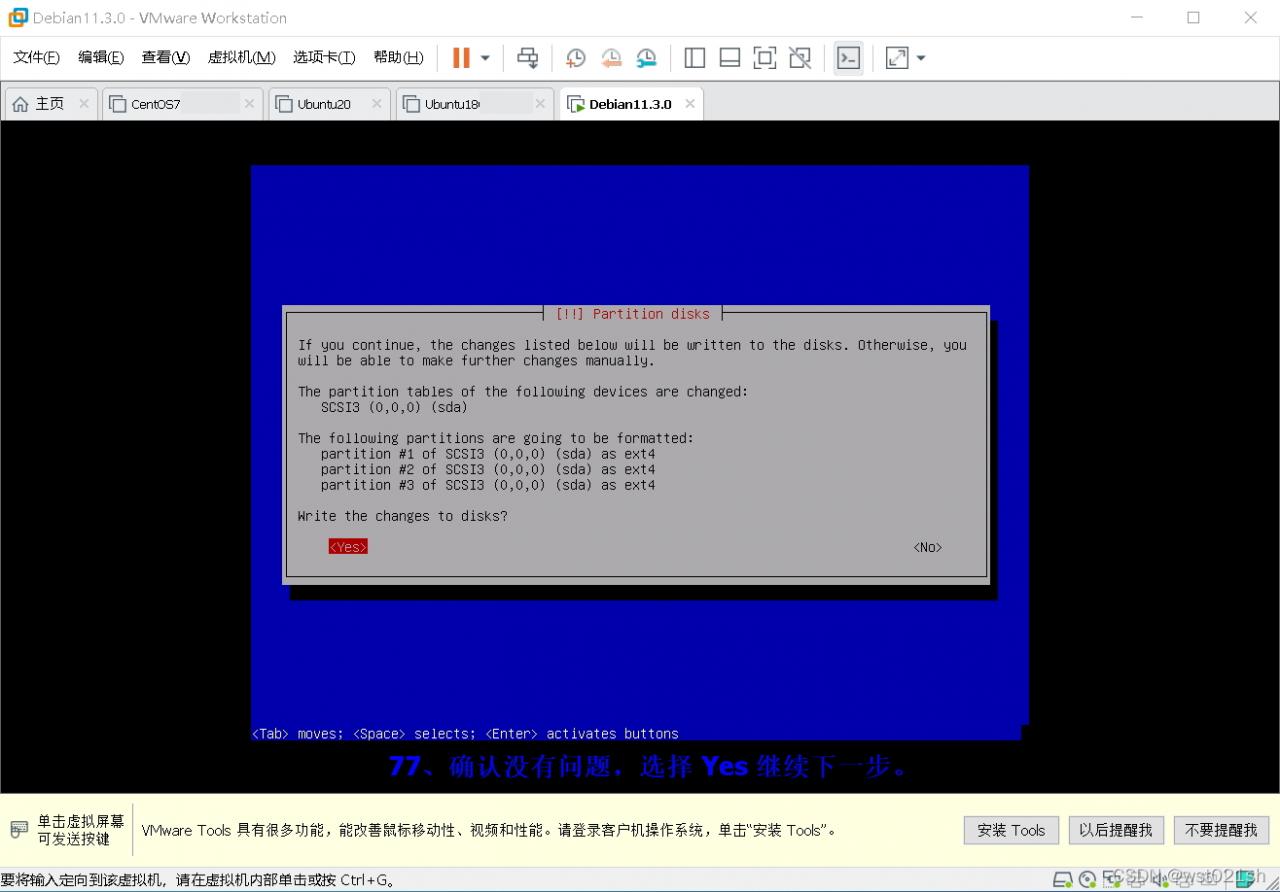Click the CD/DVD drive status bar icon
1280x892 pixels.
pos(1087,880)
